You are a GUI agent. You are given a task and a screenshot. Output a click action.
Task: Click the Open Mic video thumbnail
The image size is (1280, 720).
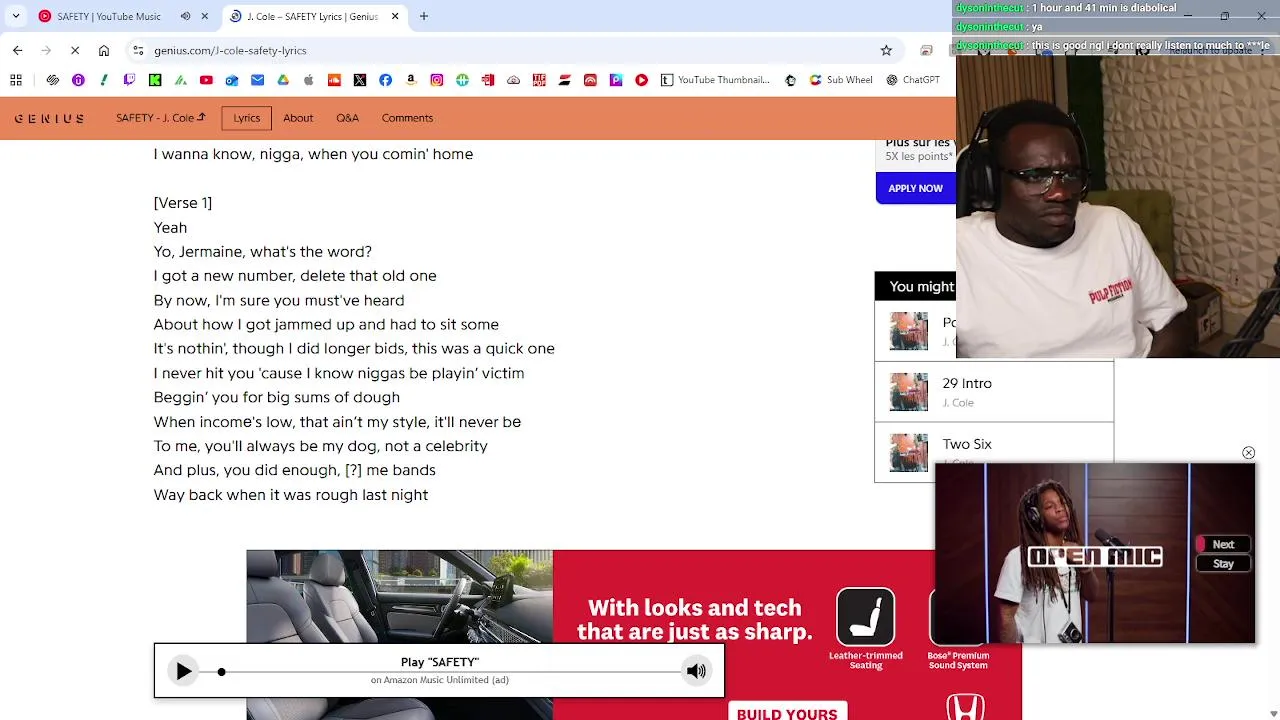(1095, 553)
